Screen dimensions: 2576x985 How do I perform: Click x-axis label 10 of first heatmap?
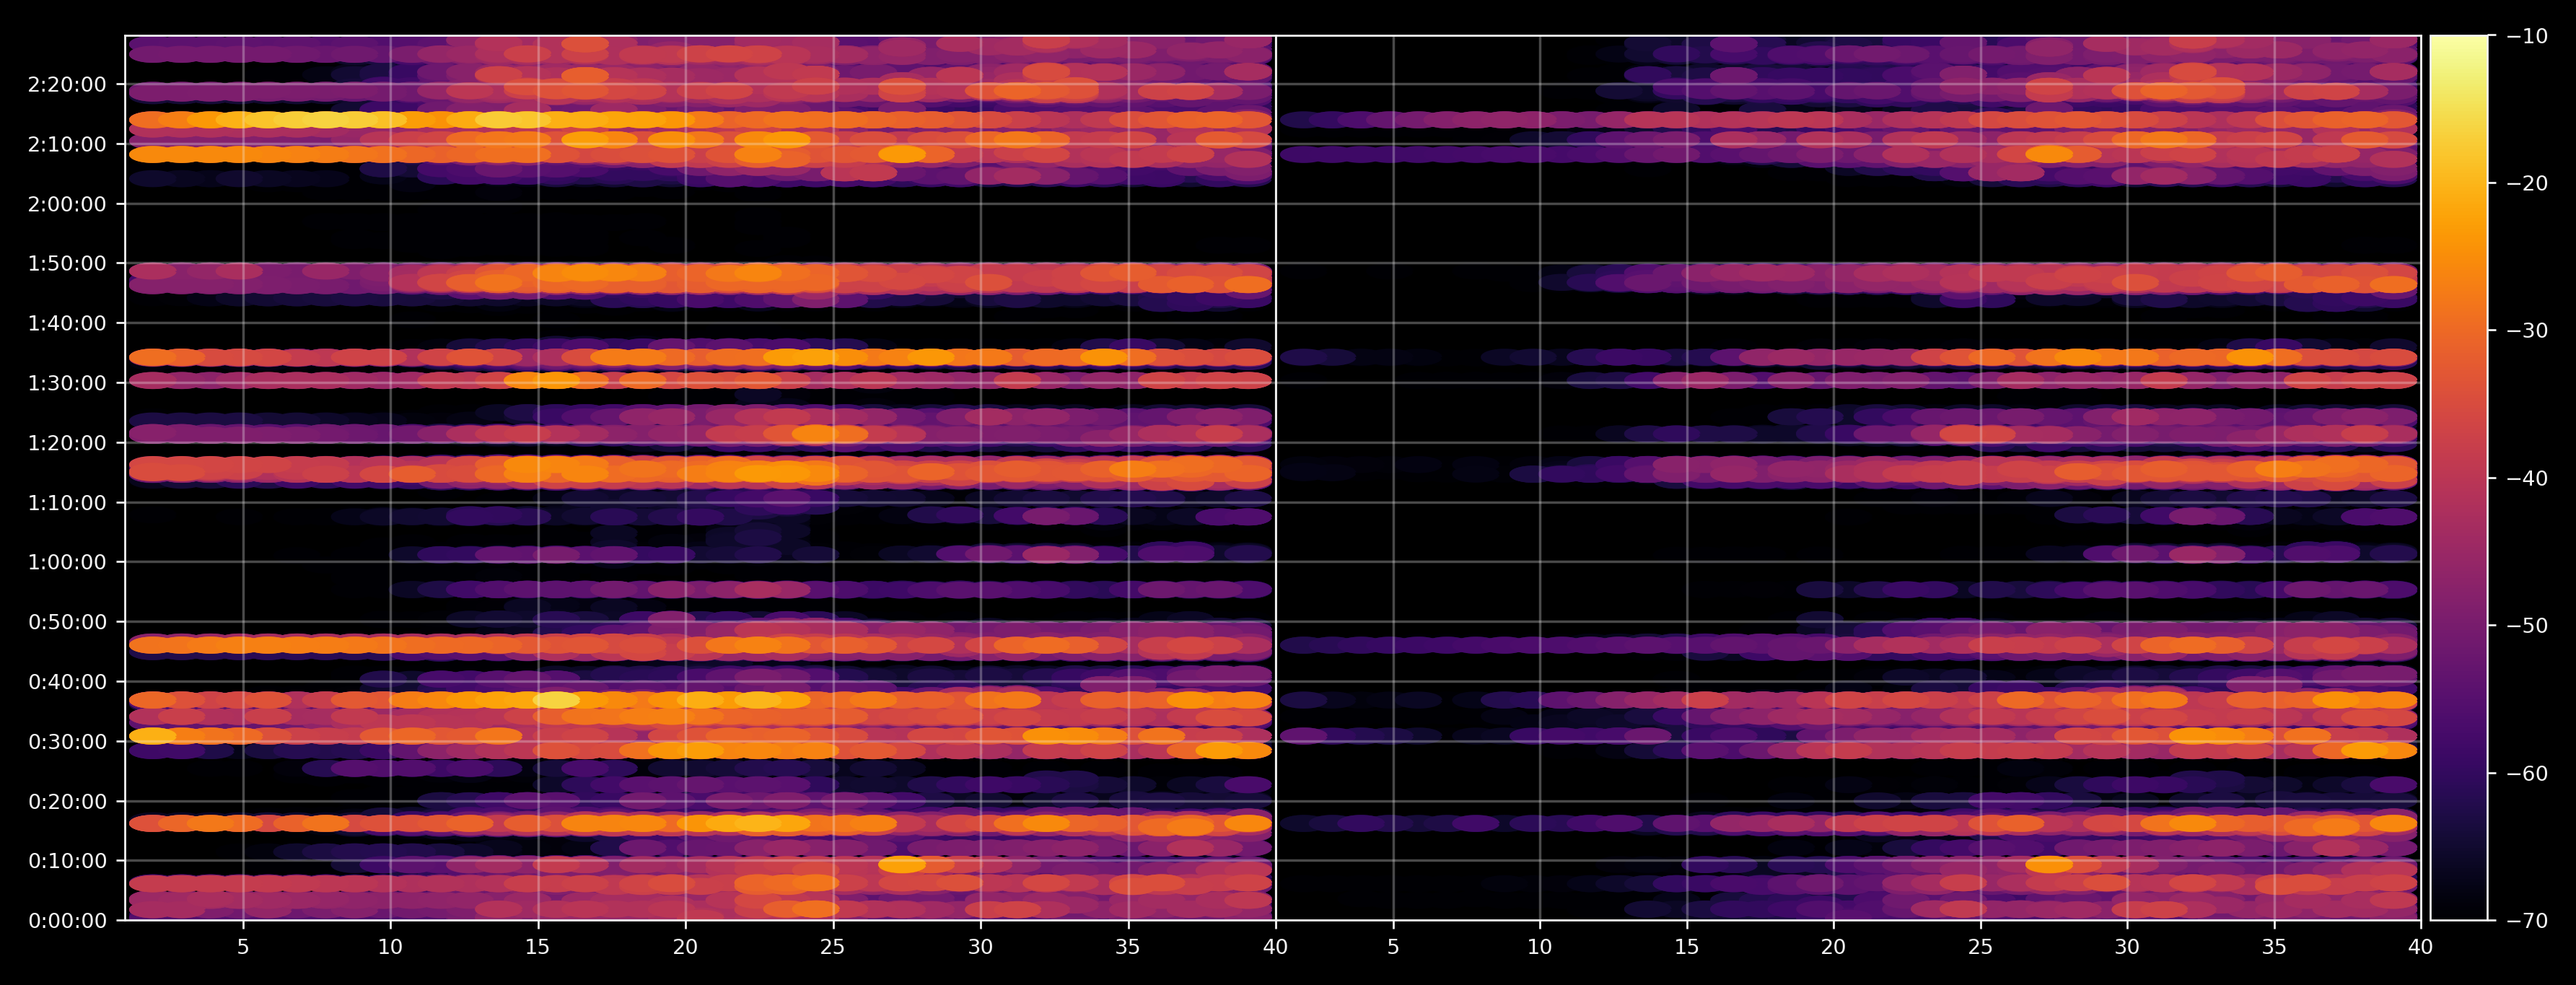[x=390, y=947]
